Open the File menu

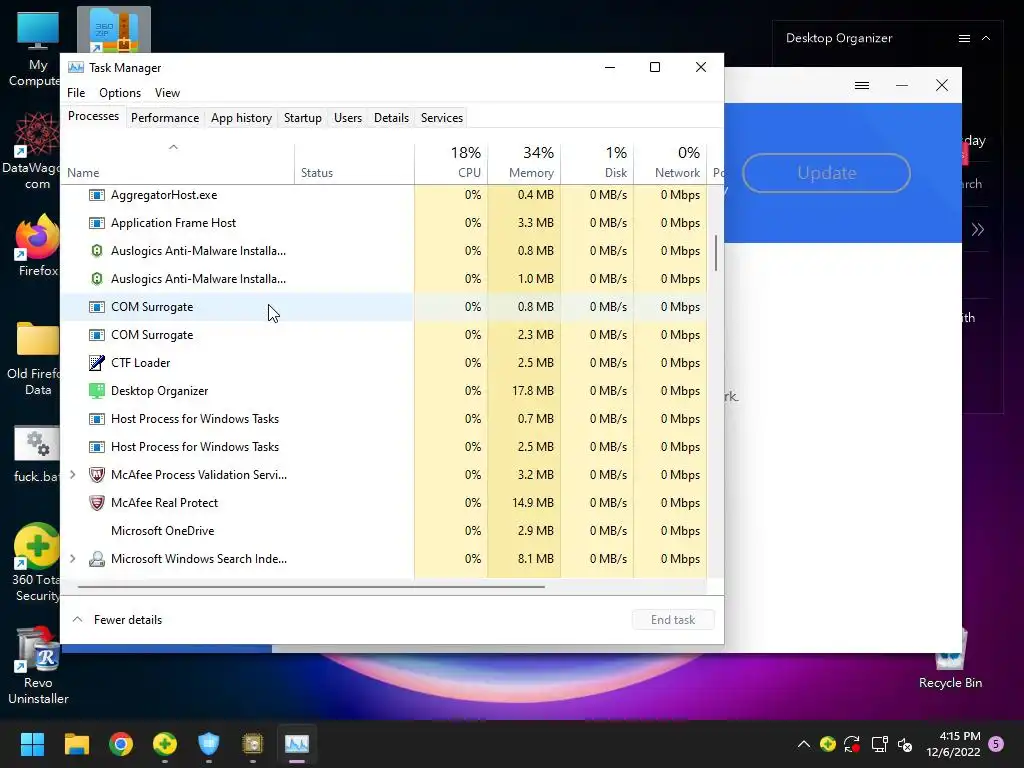[x=76, y=93]
